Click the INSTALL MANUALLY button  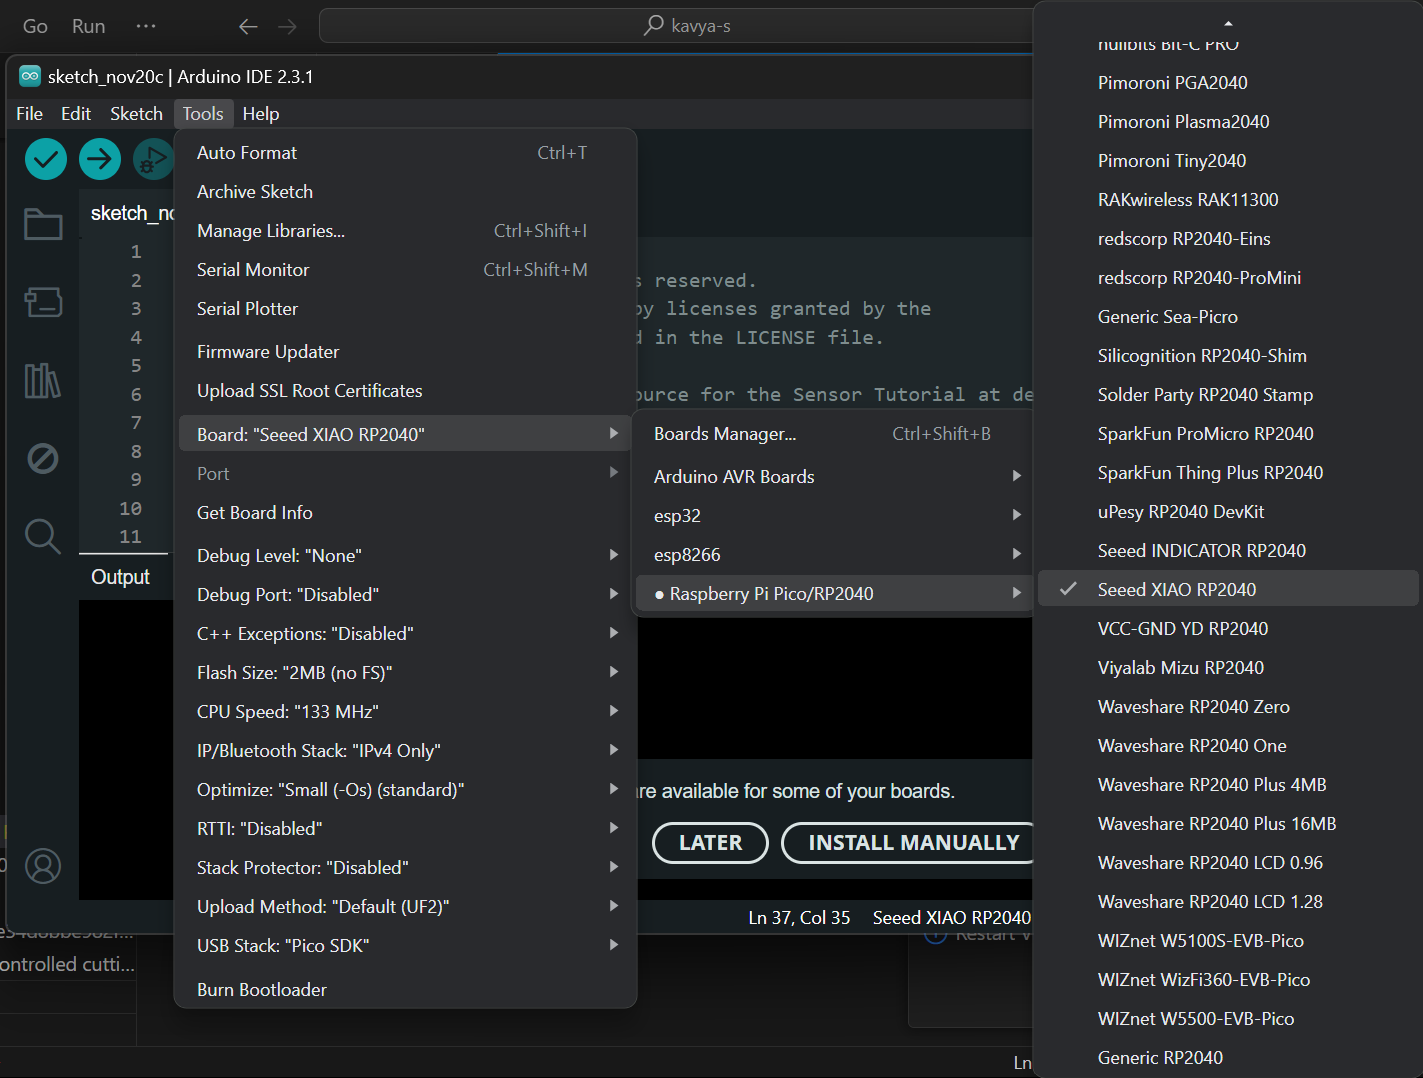[x=910, y=843]
